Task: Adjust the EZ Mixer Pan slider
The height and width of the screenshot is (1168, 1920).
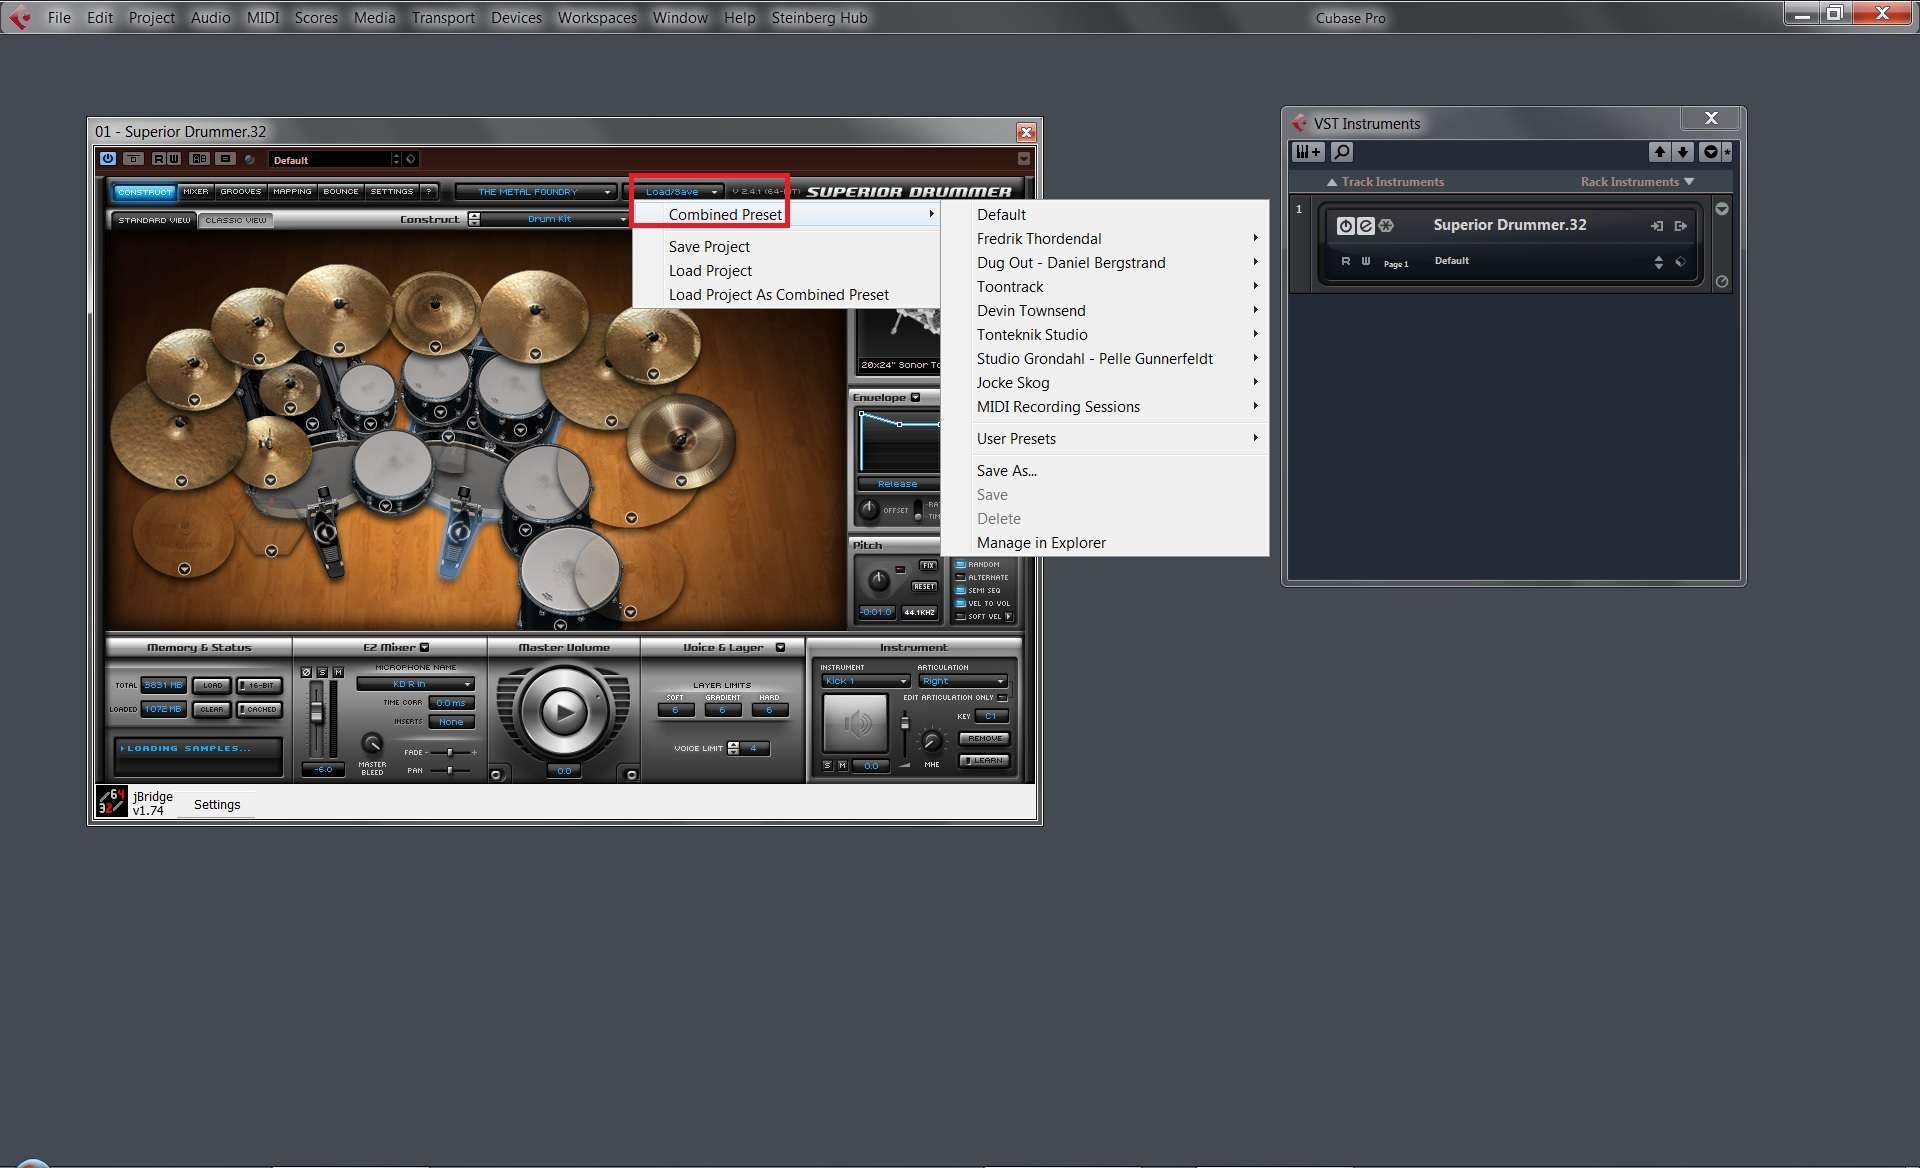Action: (450, 770)
